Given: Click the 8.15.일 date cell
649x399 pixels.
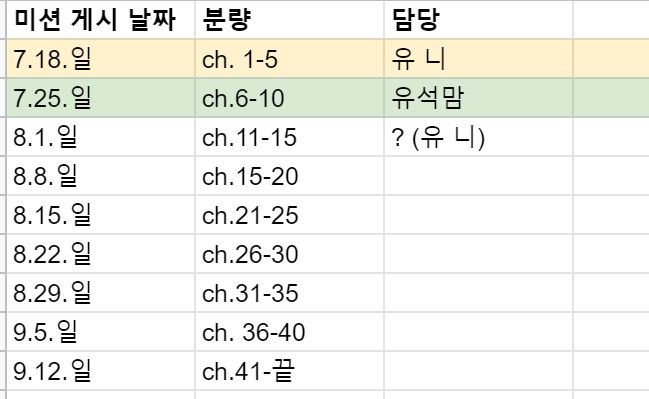Looking at the screenshot, I should coord(101,215).
